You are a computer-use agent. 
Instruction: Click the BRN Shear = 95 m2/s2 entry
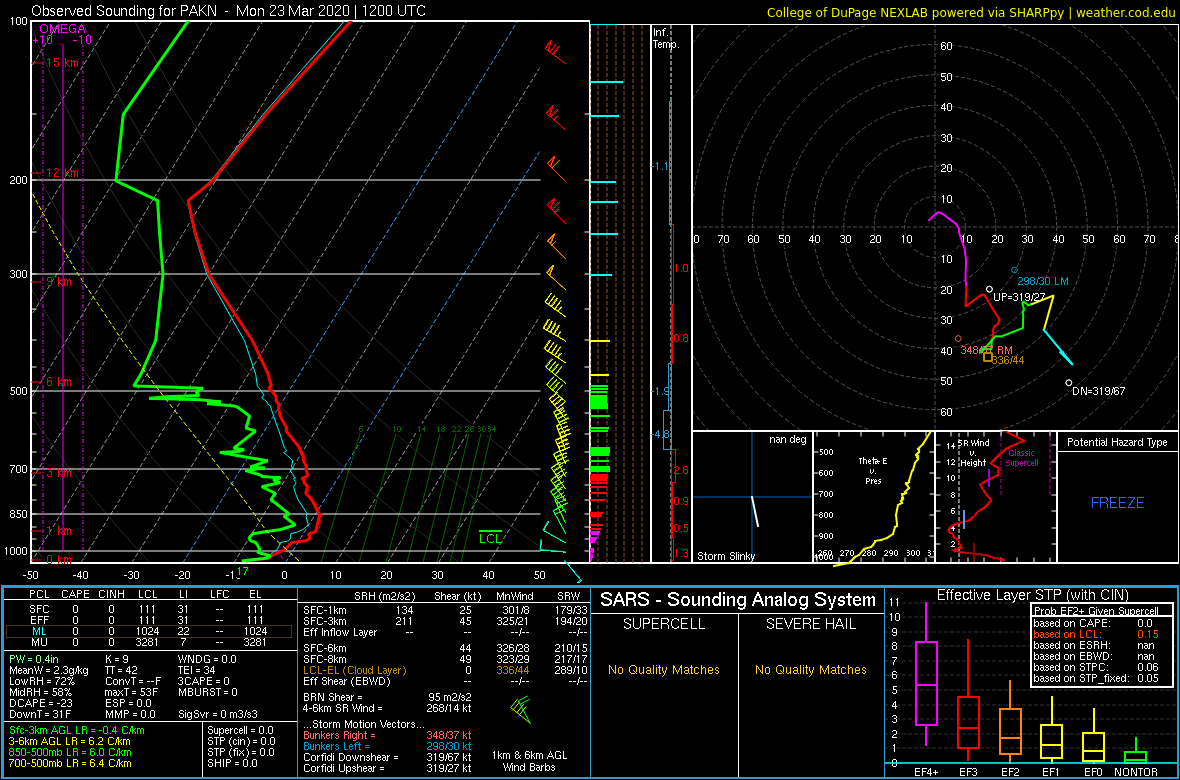[387, 697]
